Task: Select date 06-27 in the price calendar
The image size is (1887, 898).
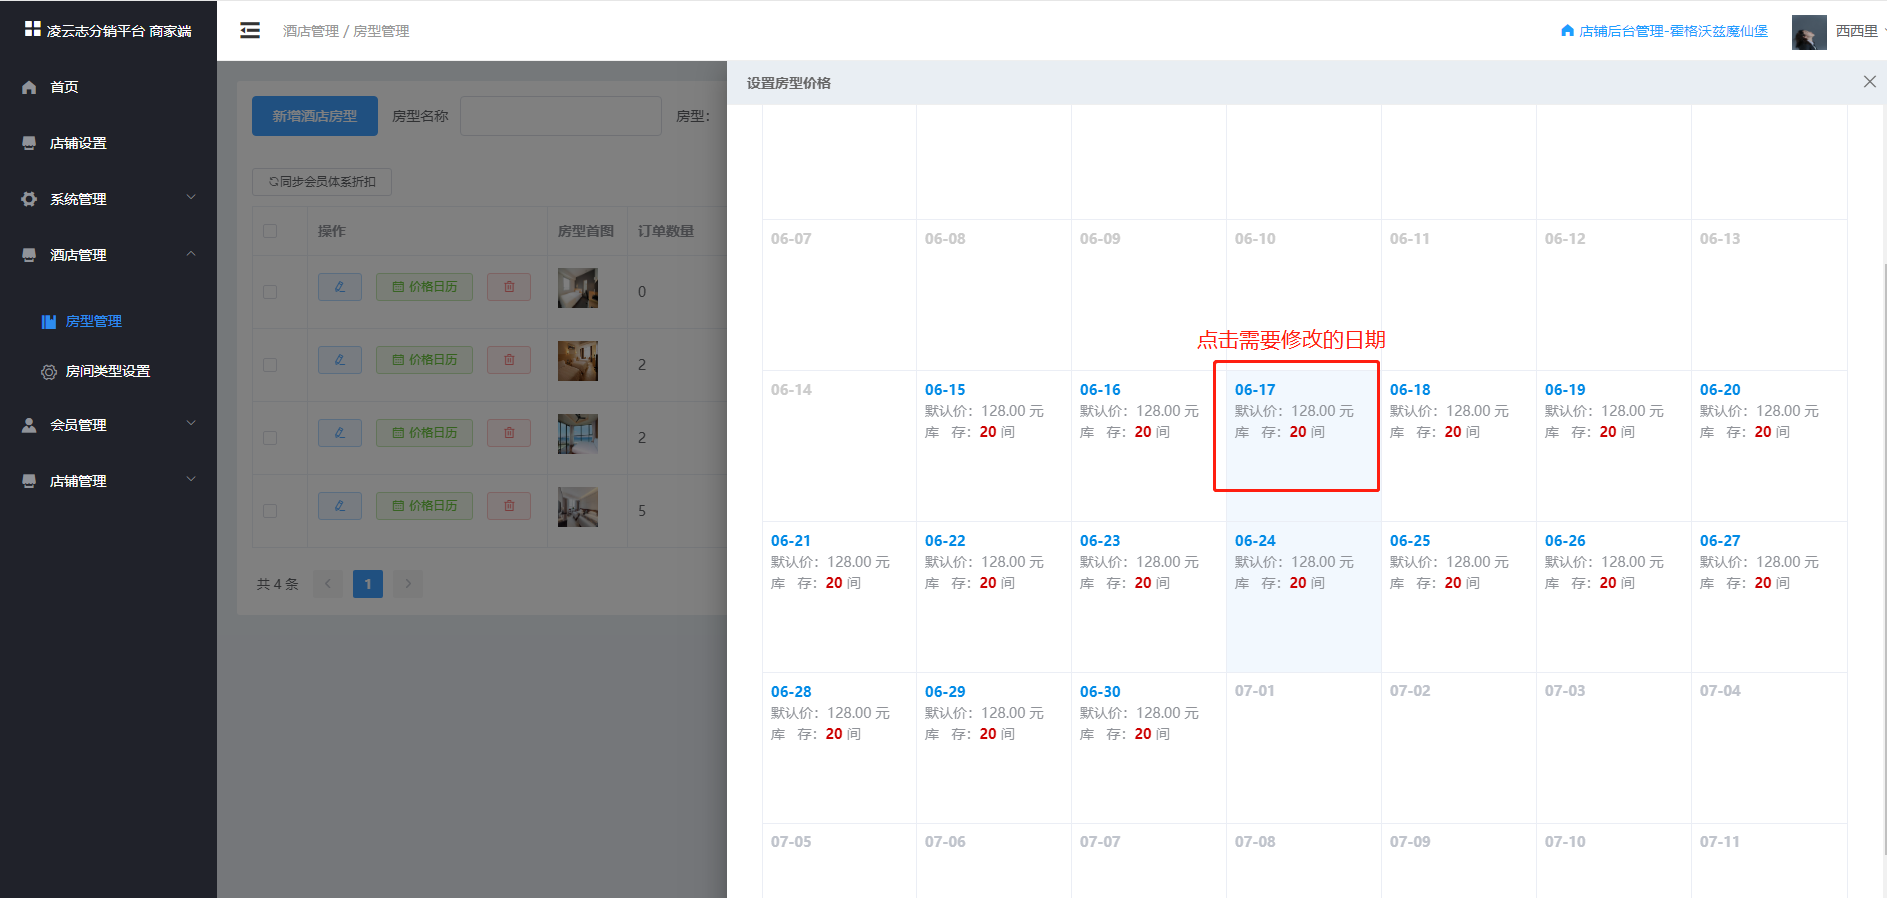Action: (1769, 597)
